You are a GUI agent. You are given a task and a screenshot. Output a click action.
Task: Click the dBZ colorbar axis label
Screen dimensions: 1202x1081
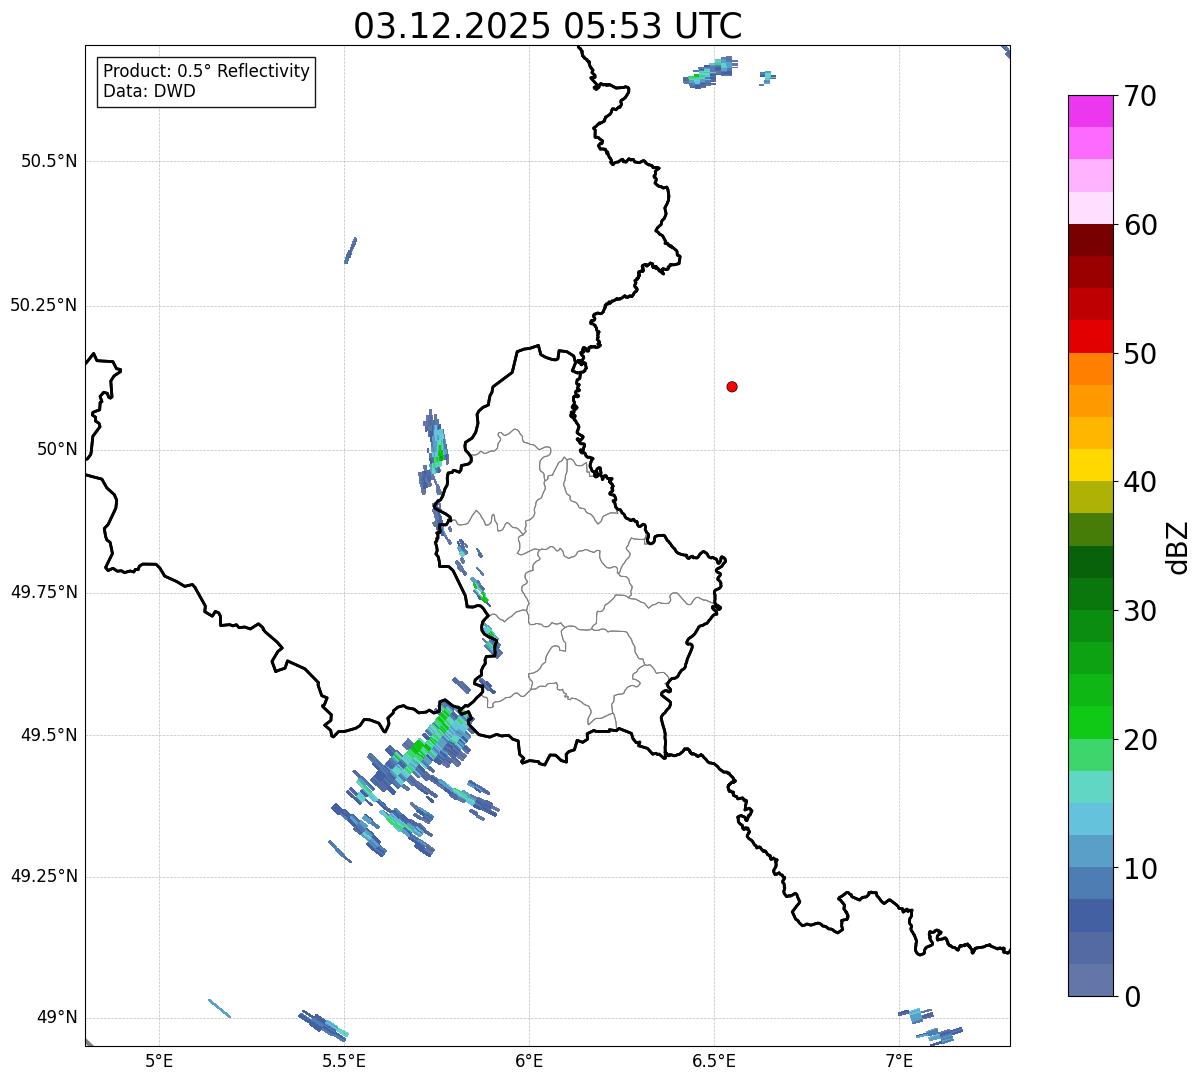1179,546
